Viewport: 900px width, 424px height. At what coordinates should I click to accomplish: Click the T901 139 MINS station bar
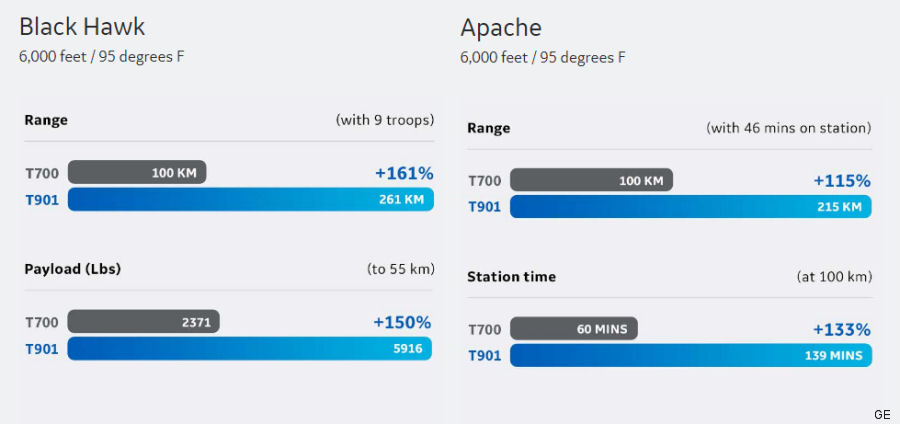pos(690,355)
